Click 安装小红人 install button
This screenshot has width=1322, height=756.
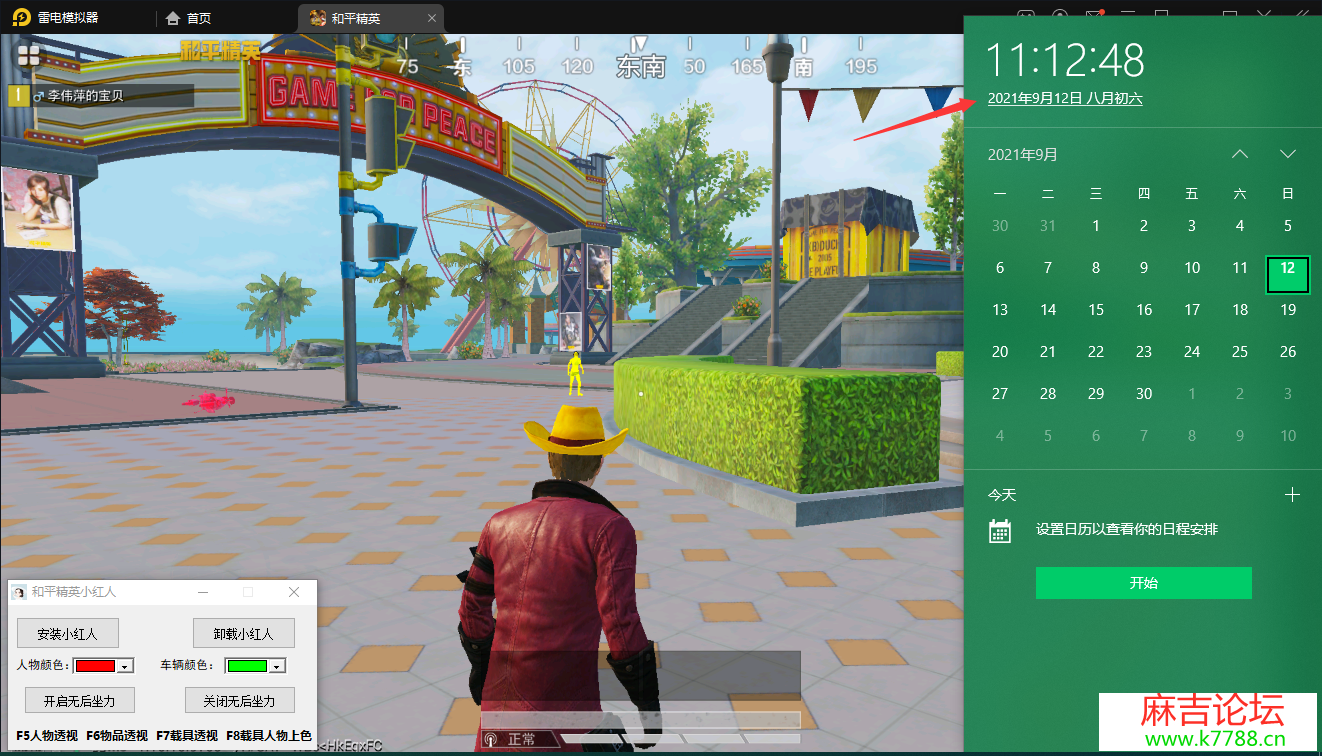(x=68, y=633)
